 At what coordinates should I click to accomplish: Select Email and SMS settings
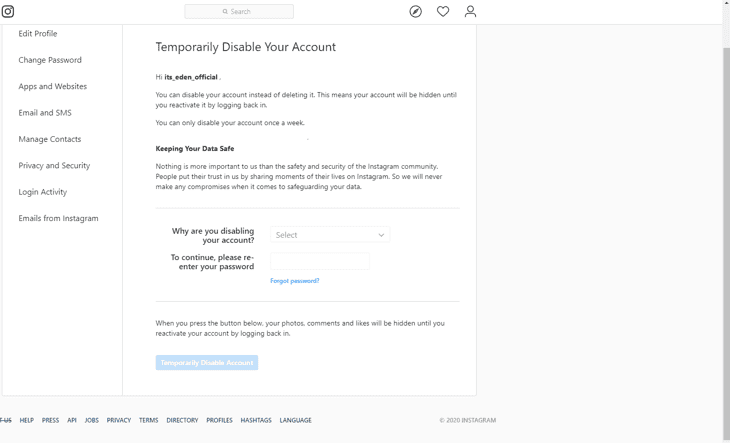[45, 113]
